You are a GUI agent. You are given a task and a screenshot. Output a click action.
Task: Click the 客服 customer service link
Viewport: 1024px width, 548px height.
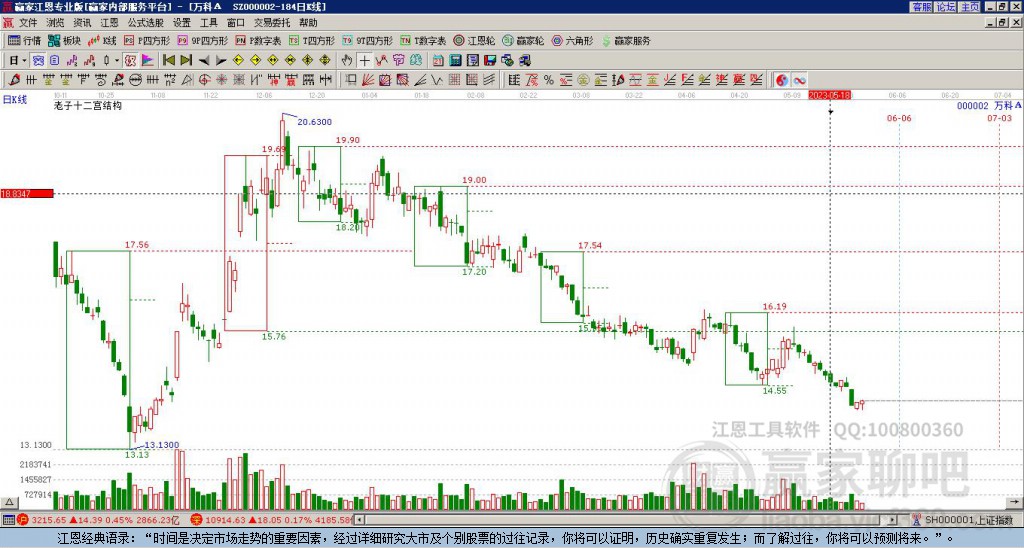click(922, 7)
